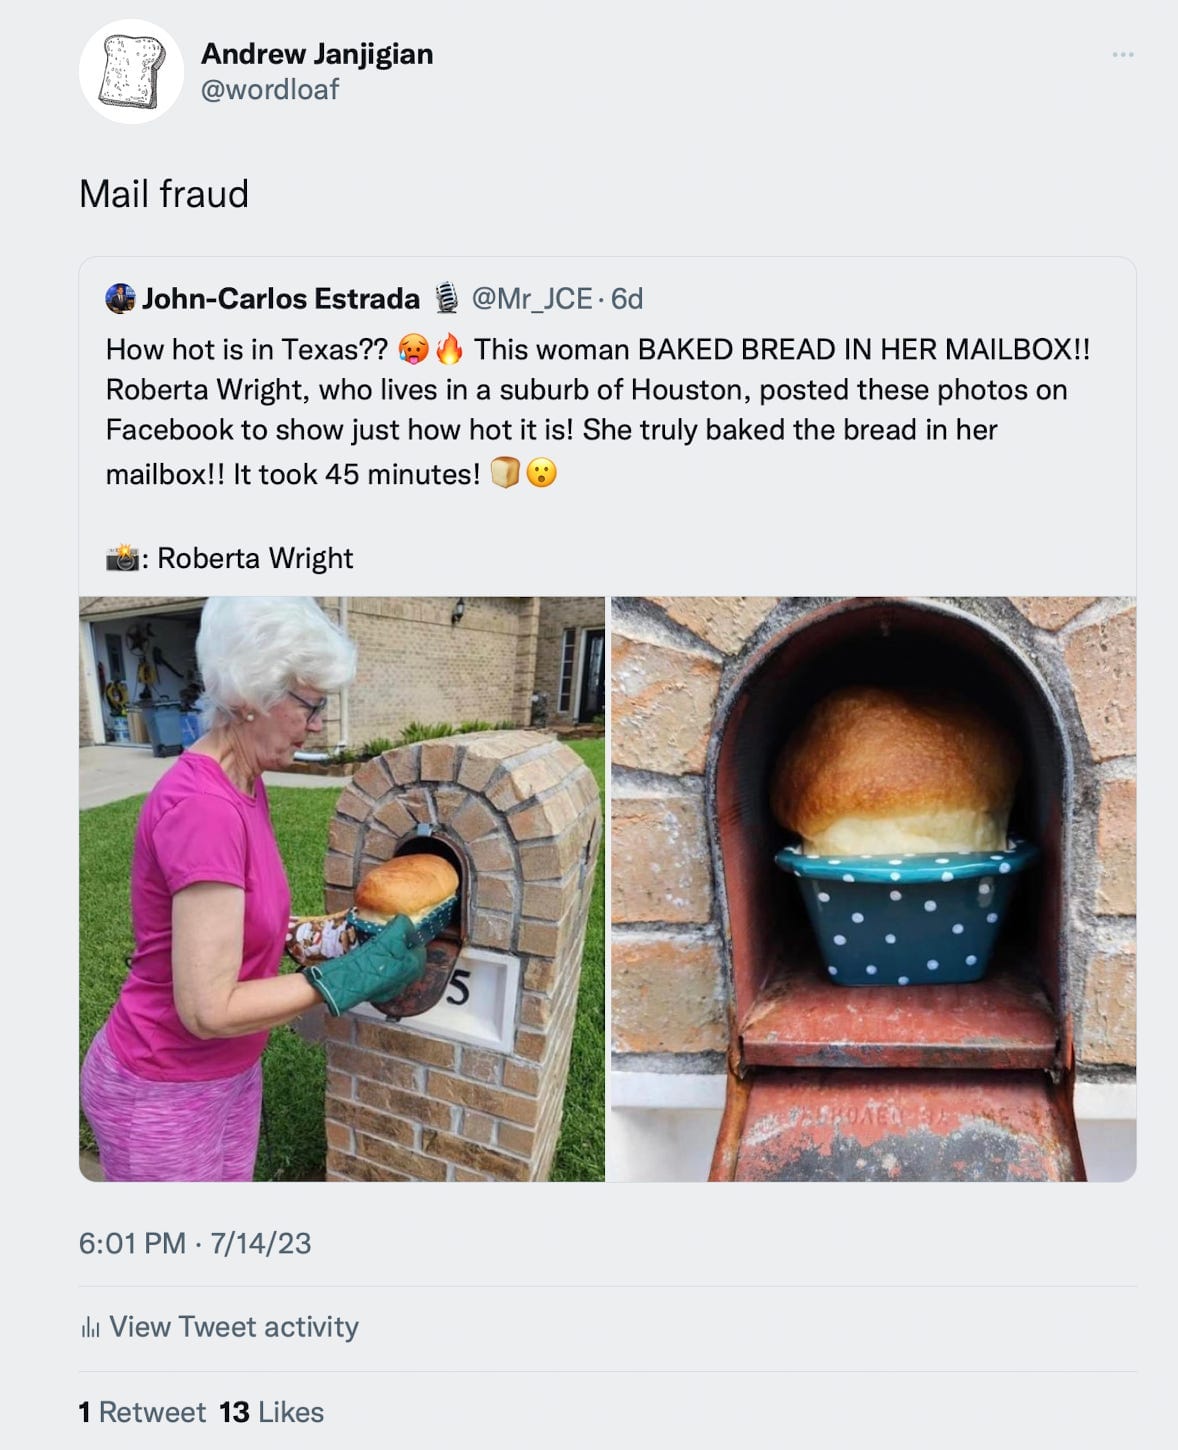Visit the @wordloaf handle

tap(270, 89)
